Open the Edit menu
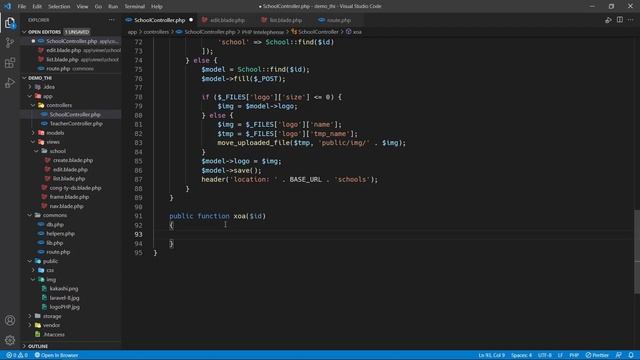Screen dimensions: 640x360 click(x=37, y=7)
